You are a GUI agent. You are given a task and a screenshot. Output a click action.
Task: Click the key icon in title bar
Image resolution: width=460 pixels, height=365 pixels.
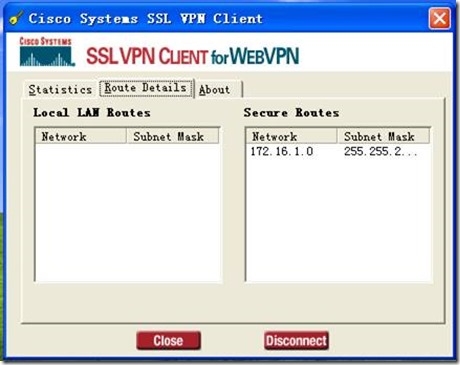16,18
